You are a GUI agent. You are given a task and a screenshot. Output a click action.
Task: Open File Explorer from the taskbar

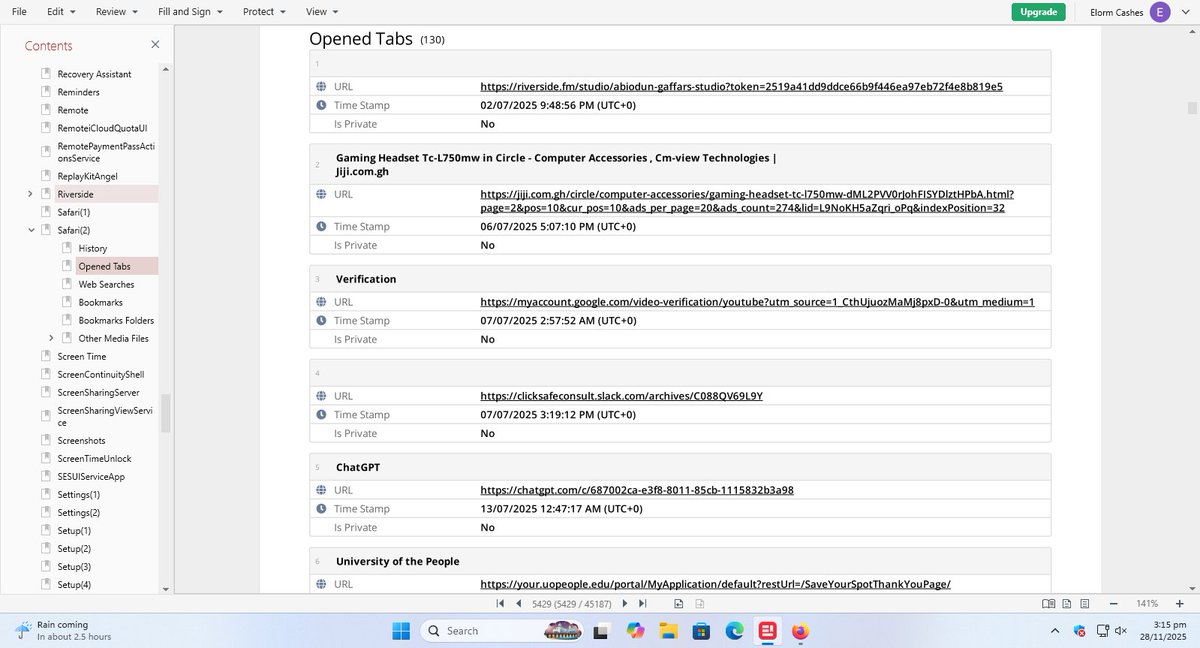point(668,631)
